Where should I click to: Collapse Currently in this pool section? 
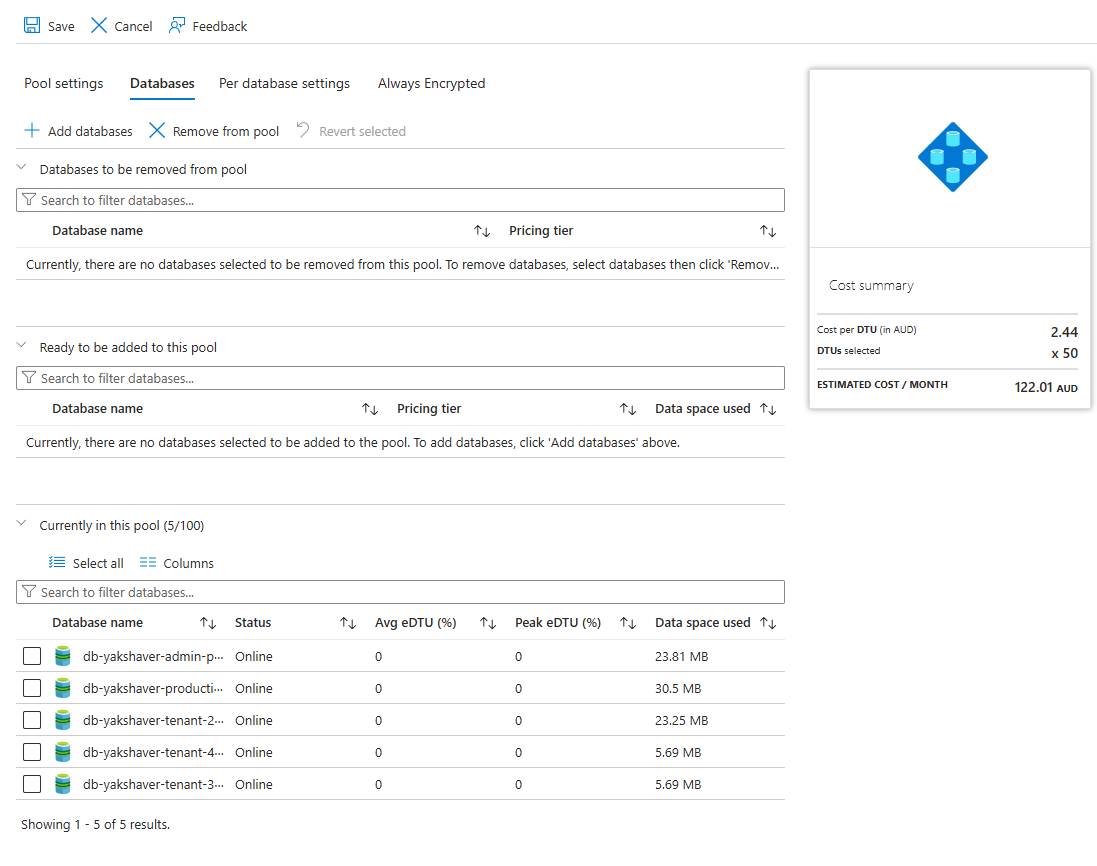point(22,525)
